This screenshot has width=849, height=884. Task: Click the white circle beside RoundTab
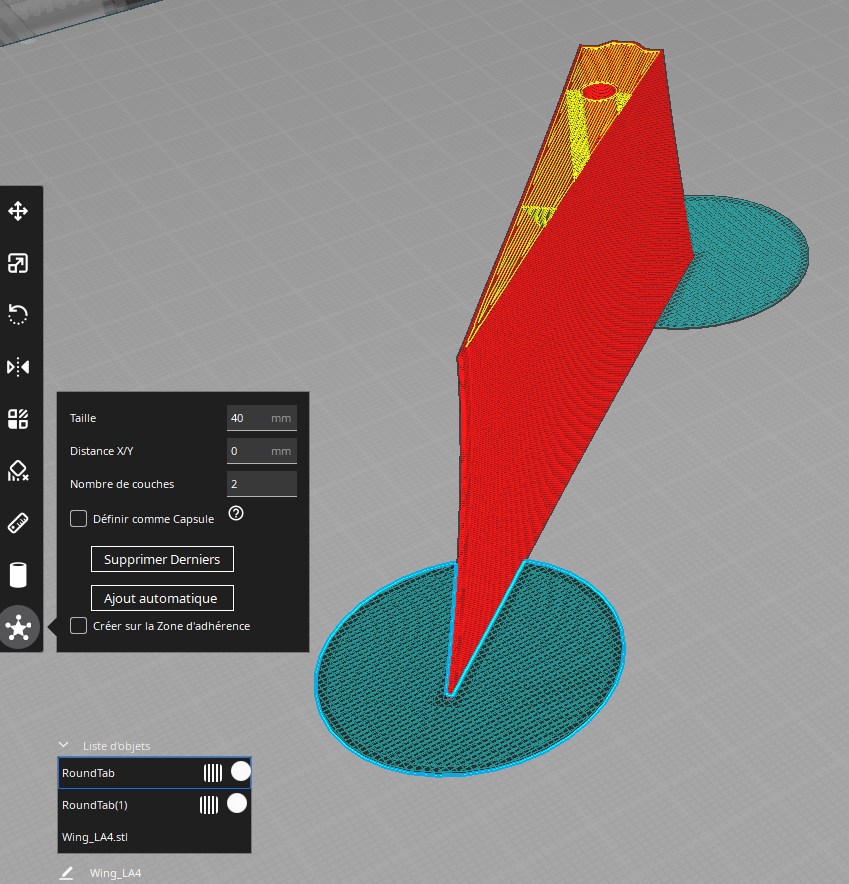click(241, 771)
